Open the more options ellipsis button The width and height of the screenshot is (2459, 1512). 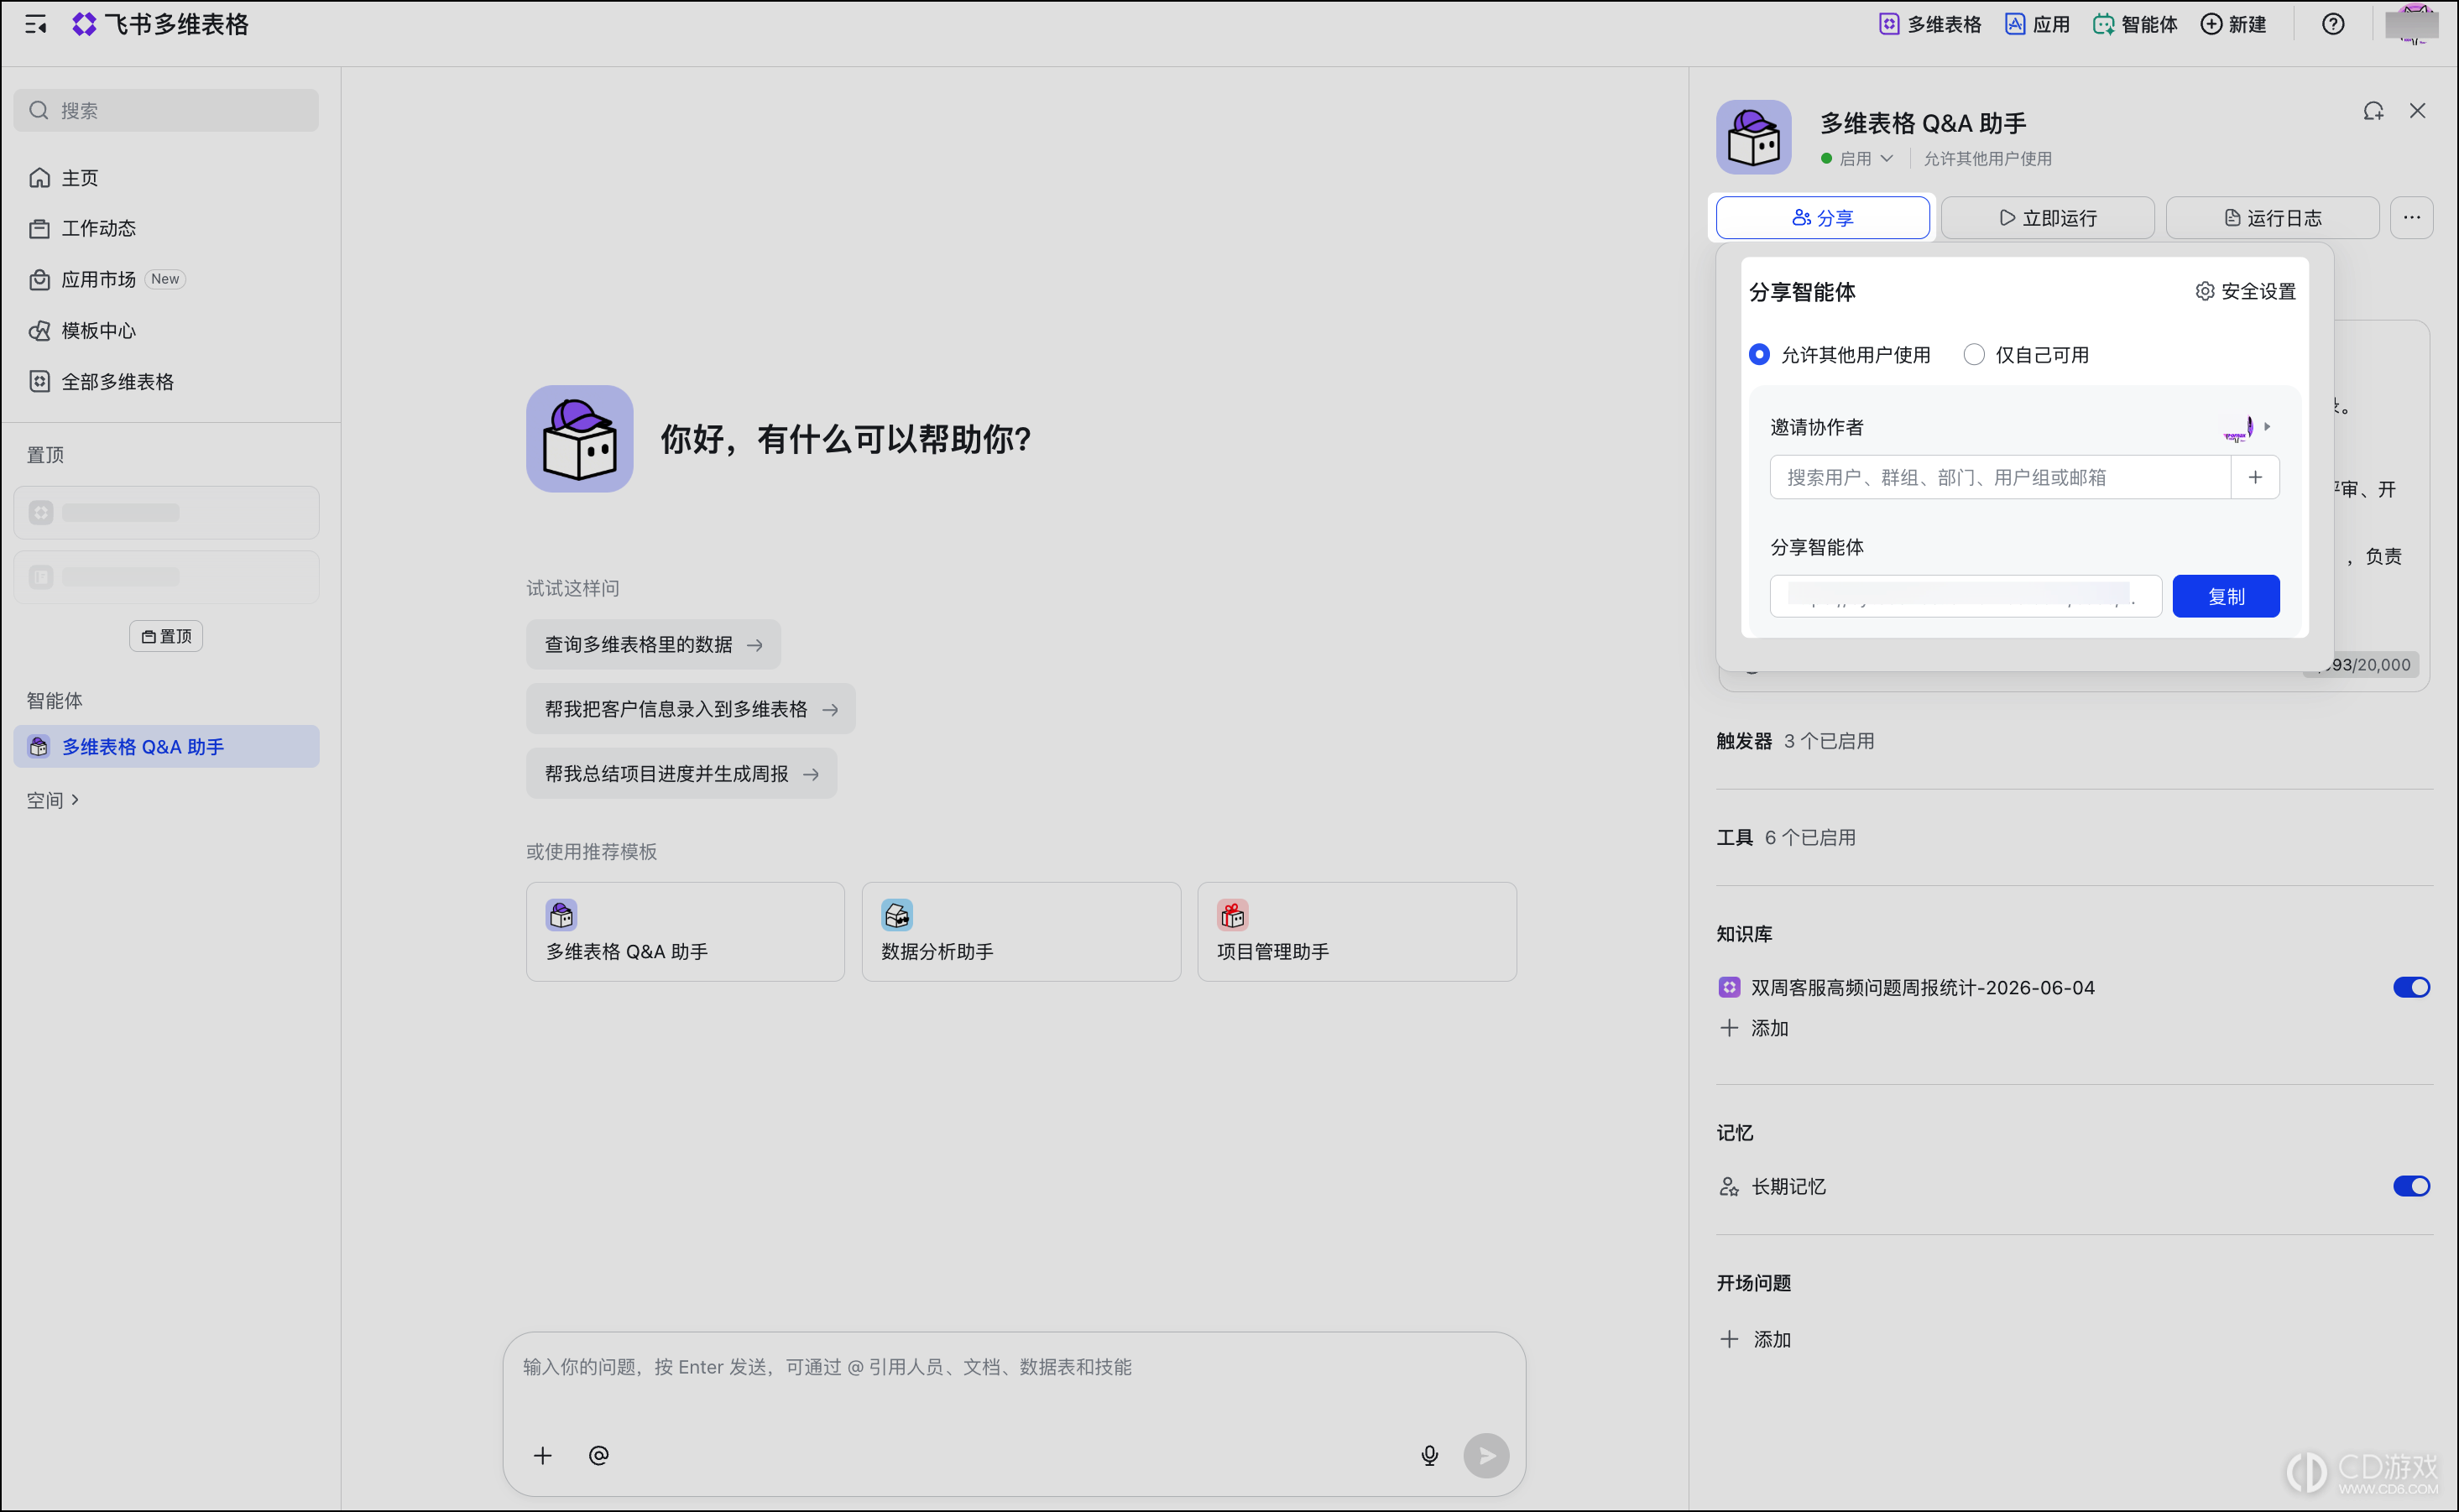coord(2411,217)
